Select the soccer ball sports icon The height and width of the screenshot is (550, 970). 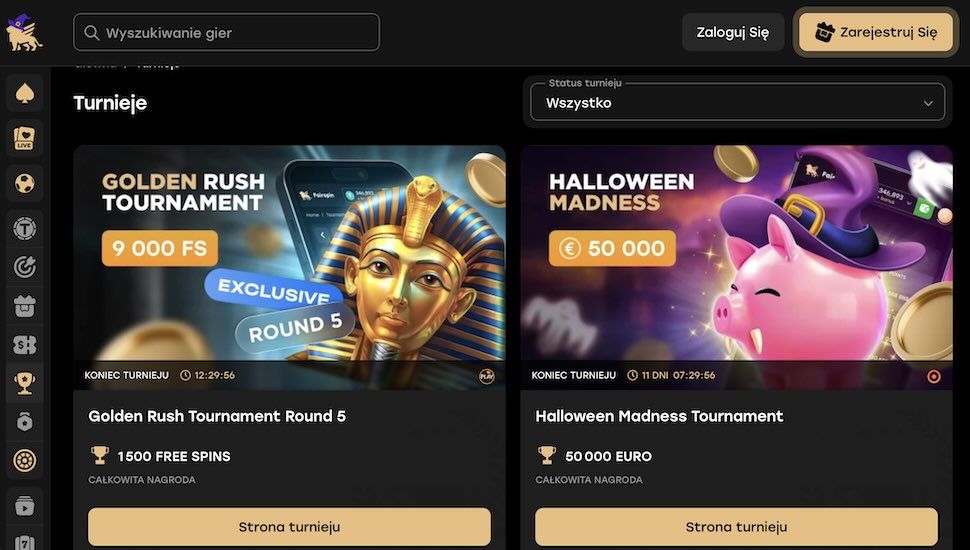pyautogui.click(x=25, y=183)
